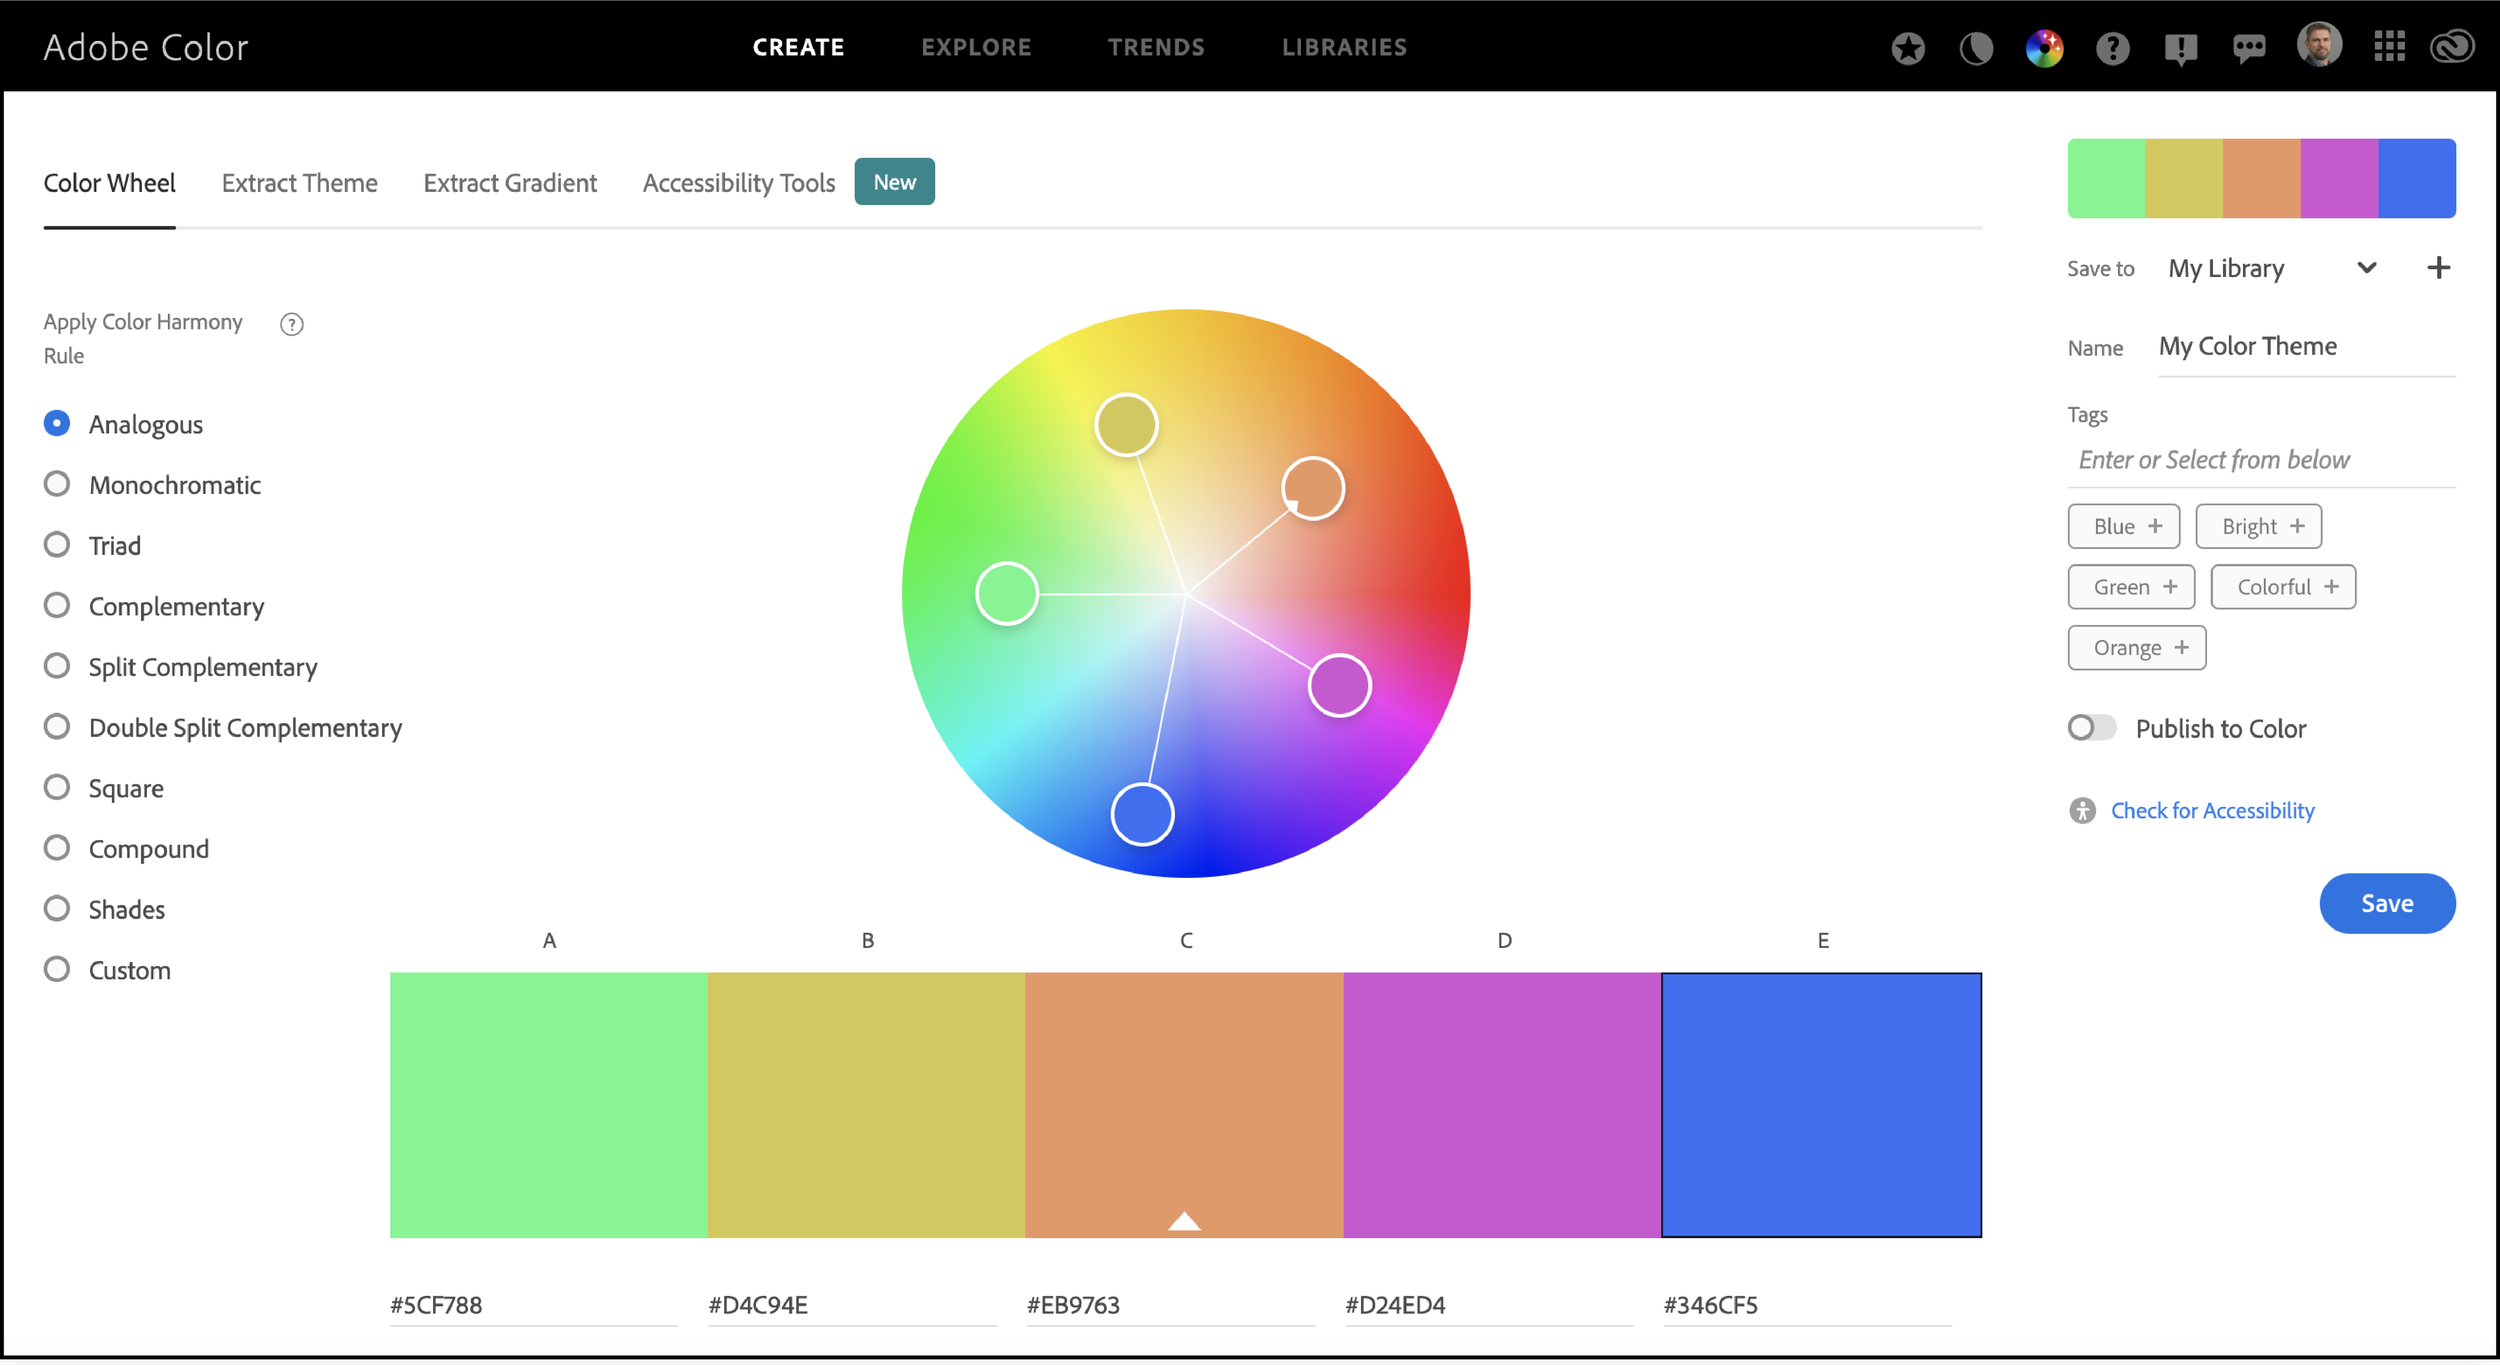The image size is (2500, 1365).
Task: Select the Triad harmony rule
Action: tap(57, 545)
